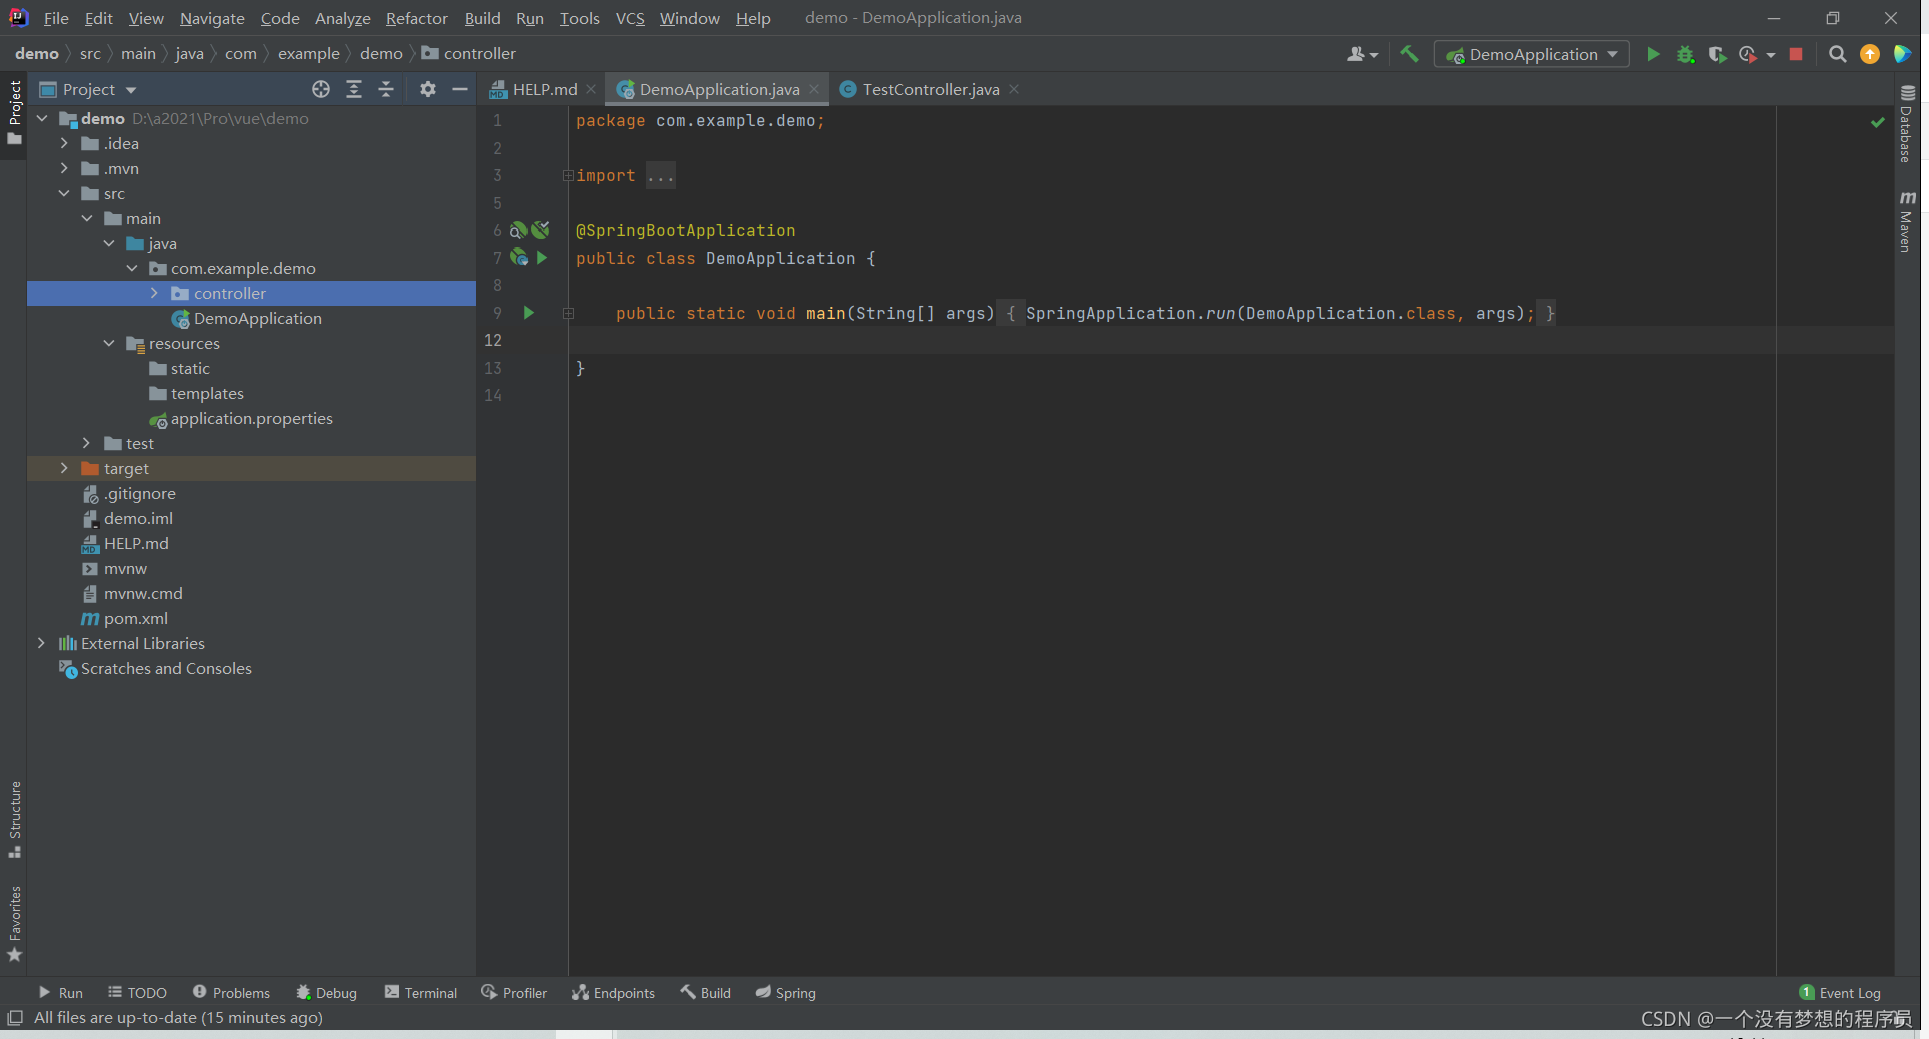Open the run configurations dropdown
This screenshot has height=1039, width=1929.
(x=1531, y=54)
